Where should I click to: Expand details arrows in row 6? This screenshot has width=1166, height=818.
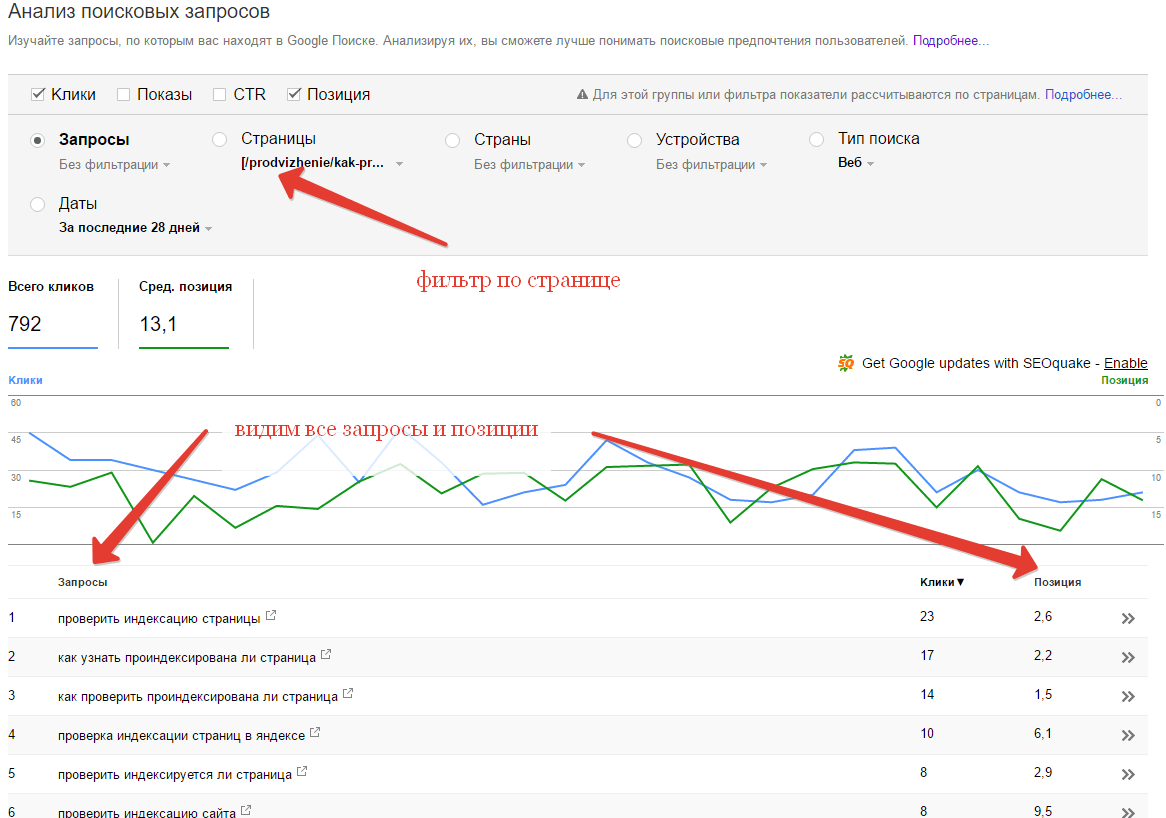[x=1128, y=812]
